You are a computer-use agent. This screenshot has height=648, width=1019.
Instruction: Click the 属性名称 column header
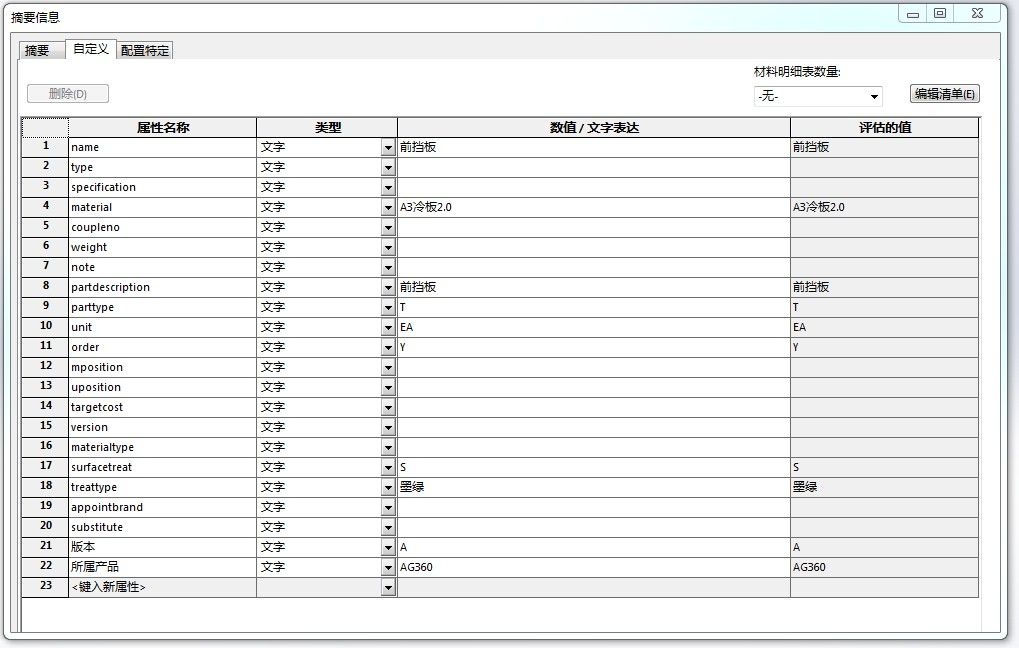click(x=162, y=127)
